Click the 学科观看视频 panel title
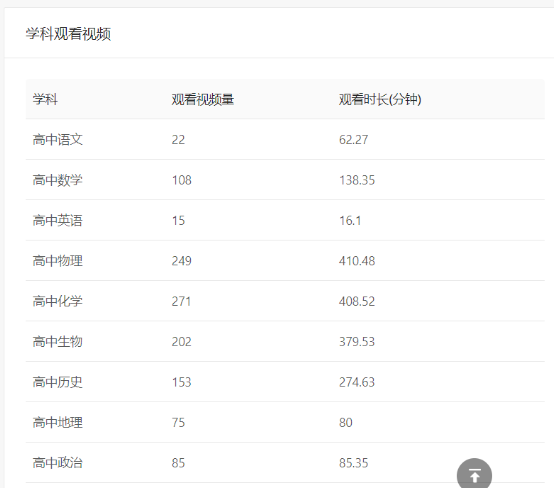Viewport: 554px width, 488px height. [x=68, y=34]
